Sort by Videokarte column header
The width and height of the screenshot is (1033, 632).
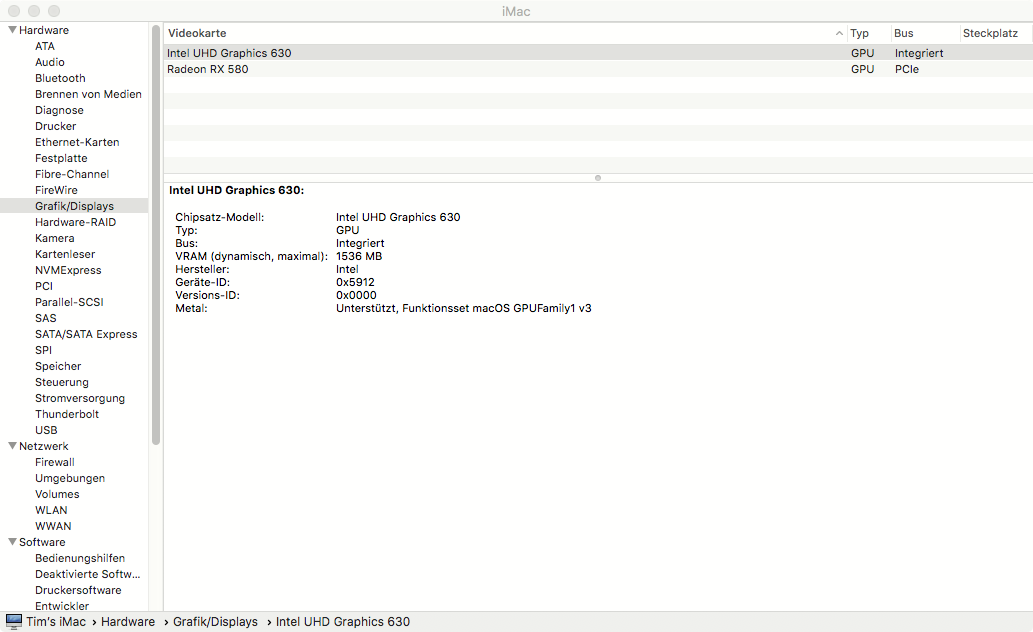click(197, 33)
